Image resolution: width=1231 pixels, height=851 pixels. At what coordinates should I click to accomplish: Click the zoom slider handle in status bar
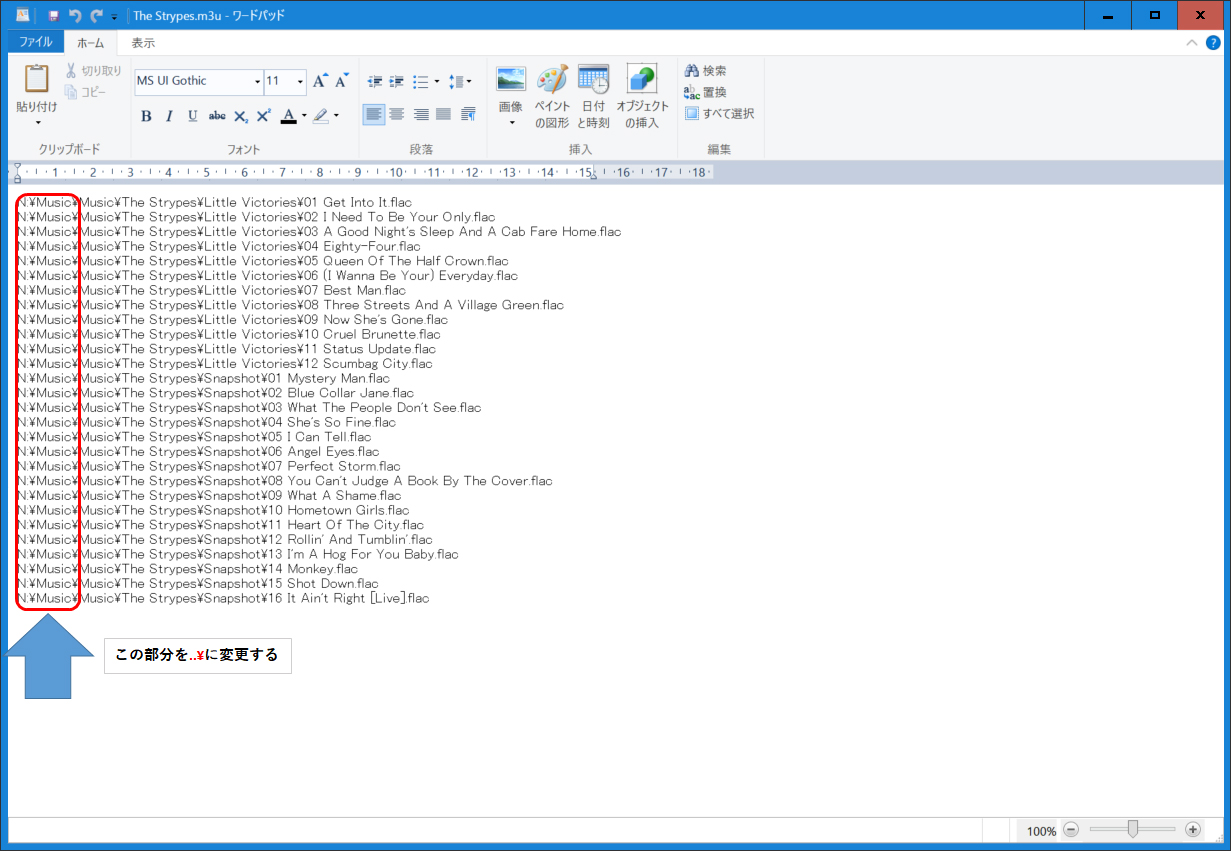coord(1132,829)
